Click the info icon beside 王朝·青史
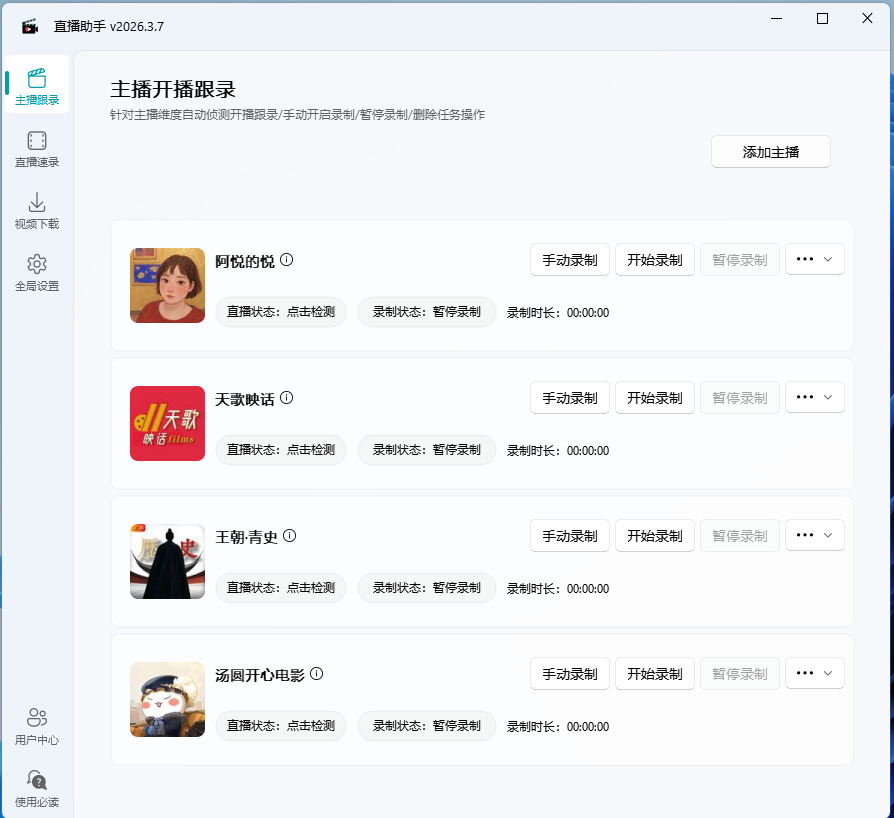 (x=289, y=535)
